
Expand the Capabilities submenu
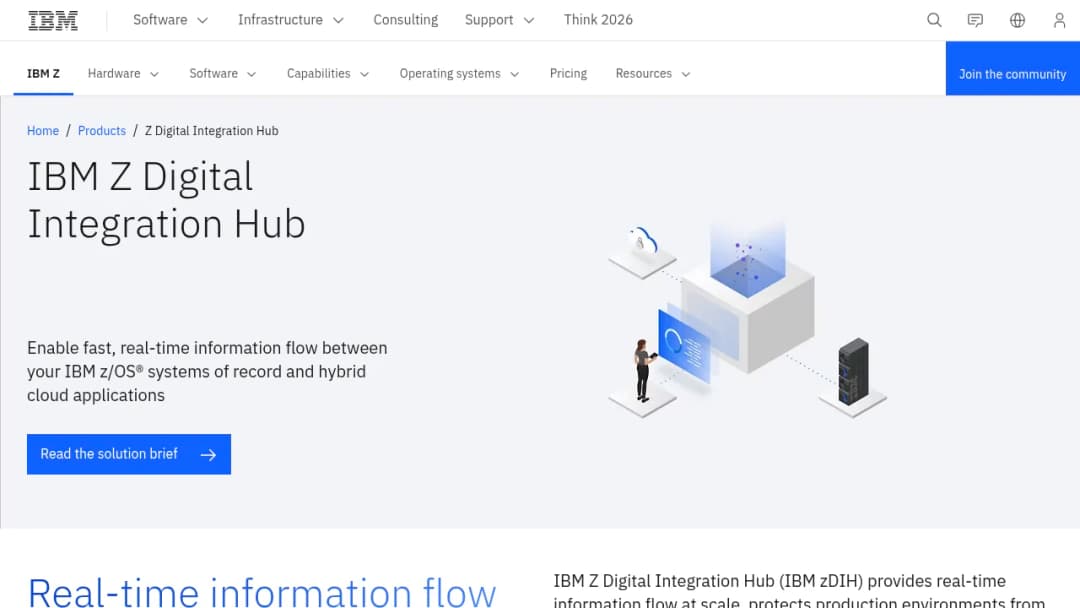[x=328, y=74]
